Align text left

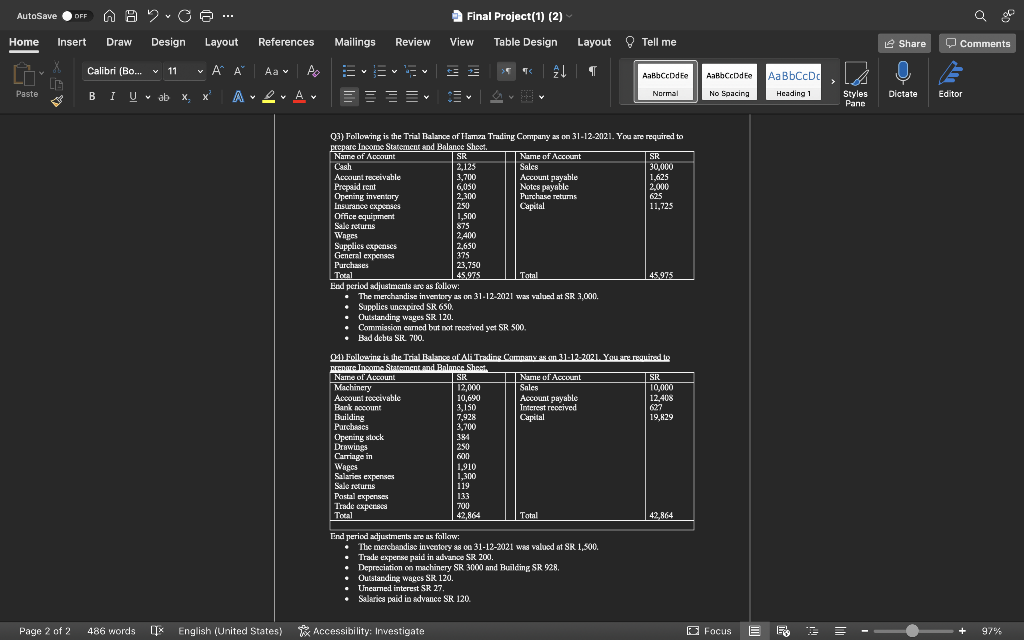pyautogui.click(x=349, y=97)
